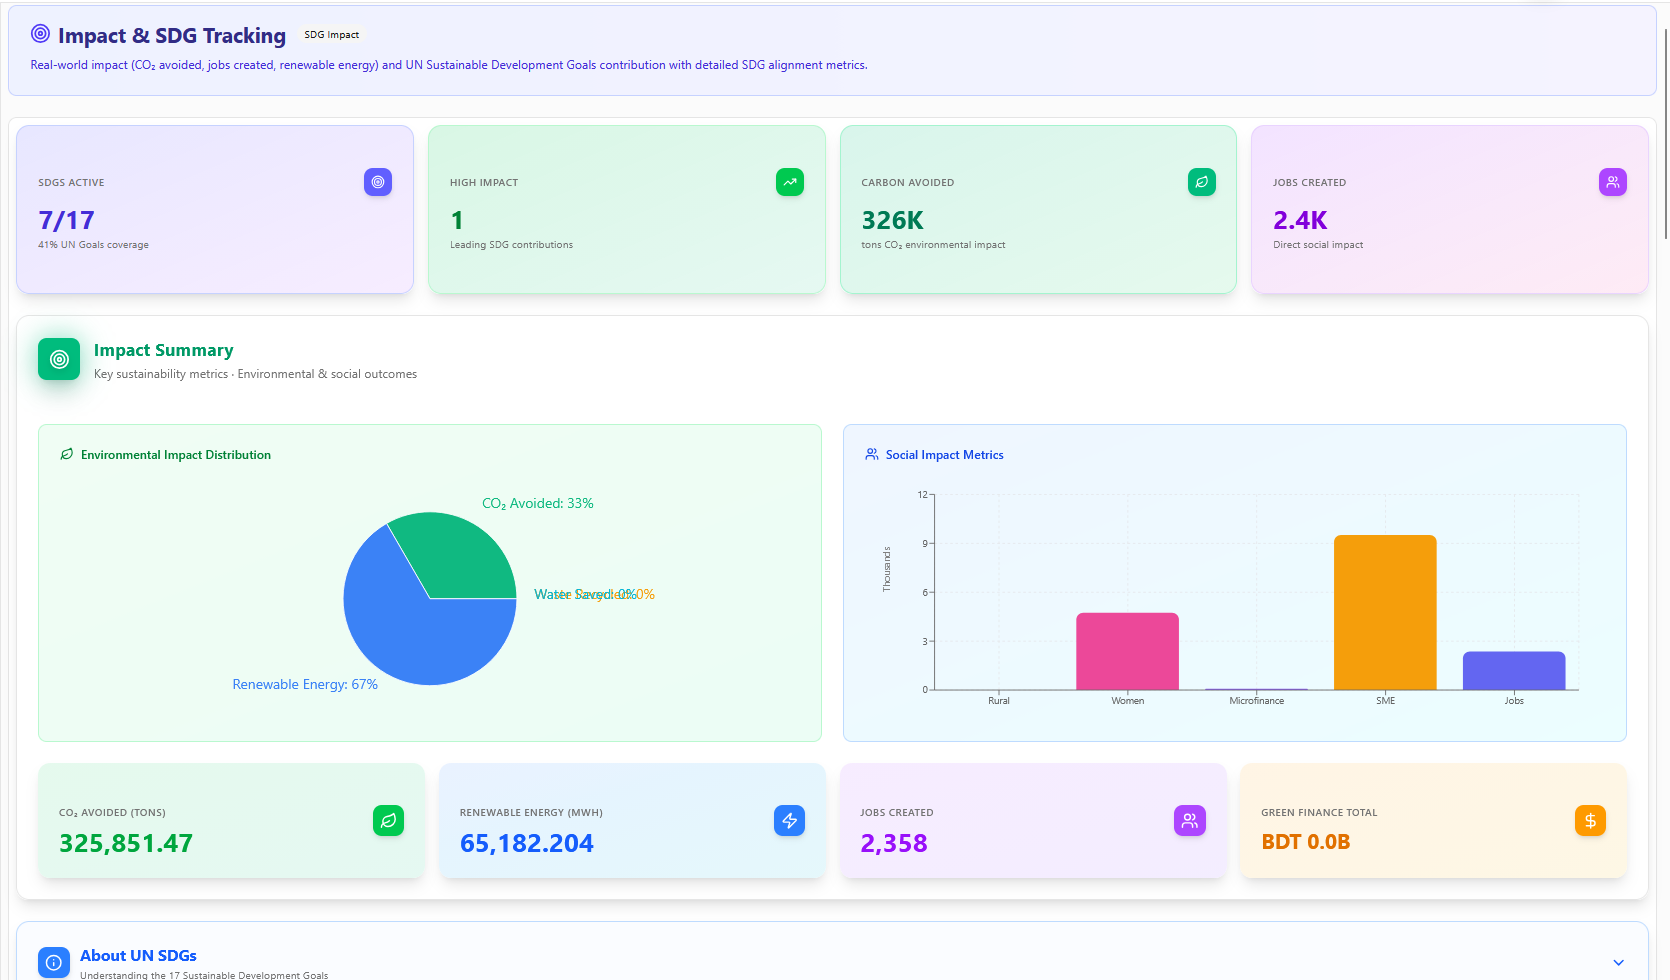Screen dimensions: 1670x980
Task: Click the SDG Impact badge
Action: pyautogui.click(x=331, y=35)
